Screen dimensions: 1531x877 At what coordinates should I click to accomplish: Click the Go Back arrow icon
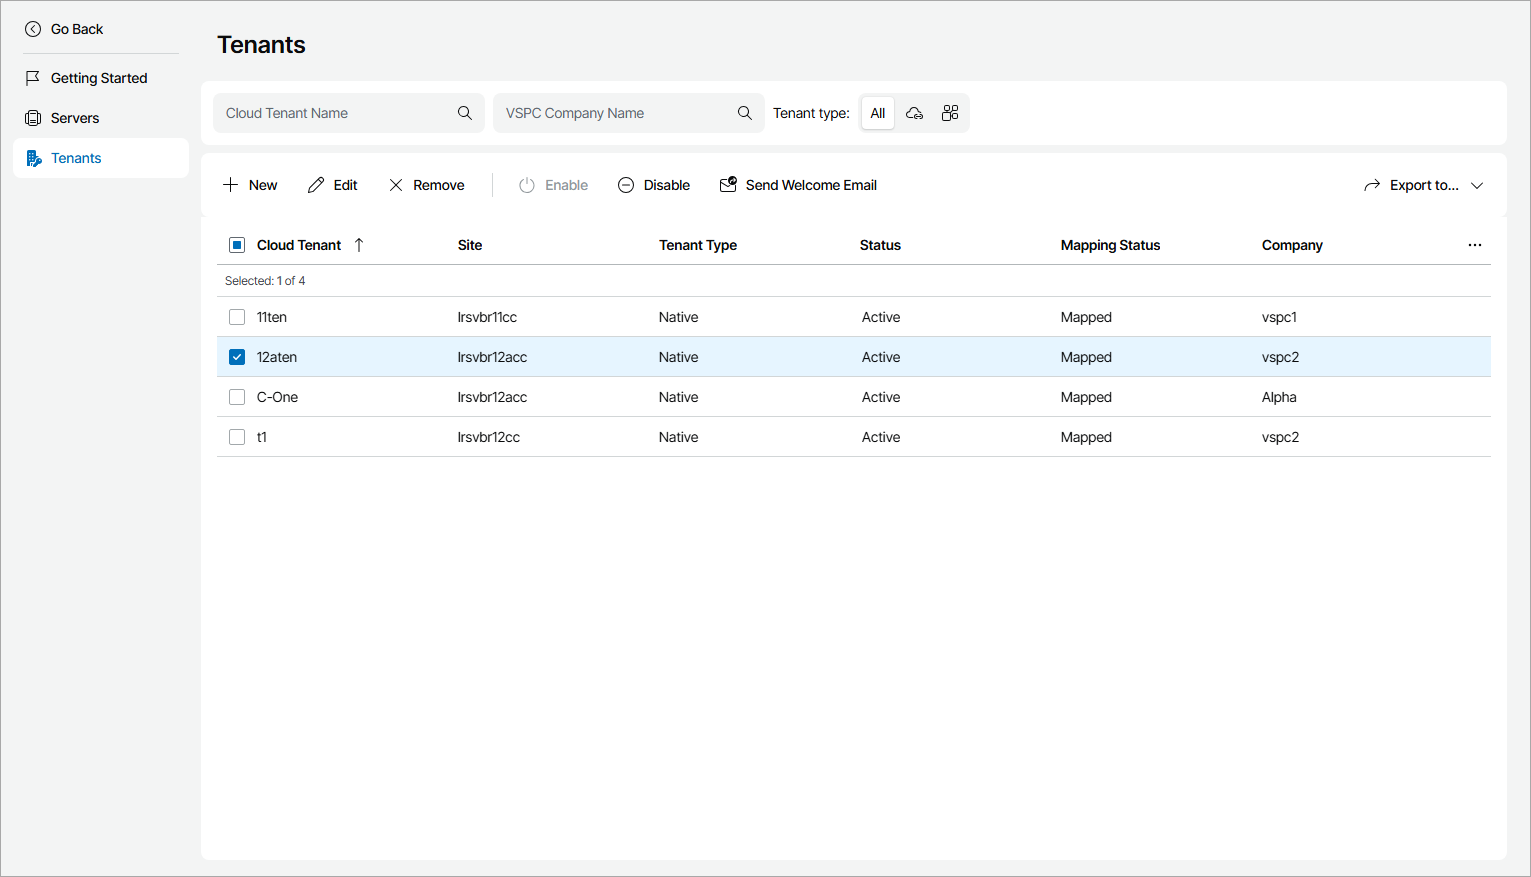[x=33, y=29]
